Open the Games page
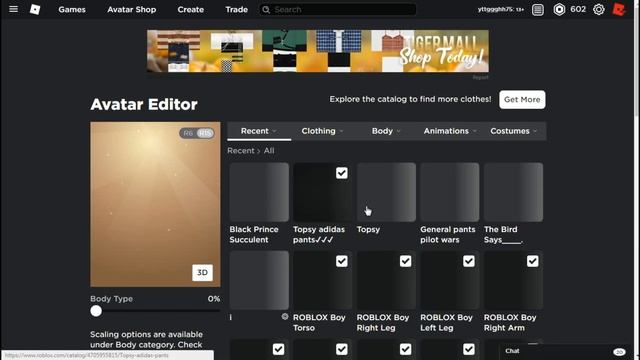 click(x=72, y=9)
